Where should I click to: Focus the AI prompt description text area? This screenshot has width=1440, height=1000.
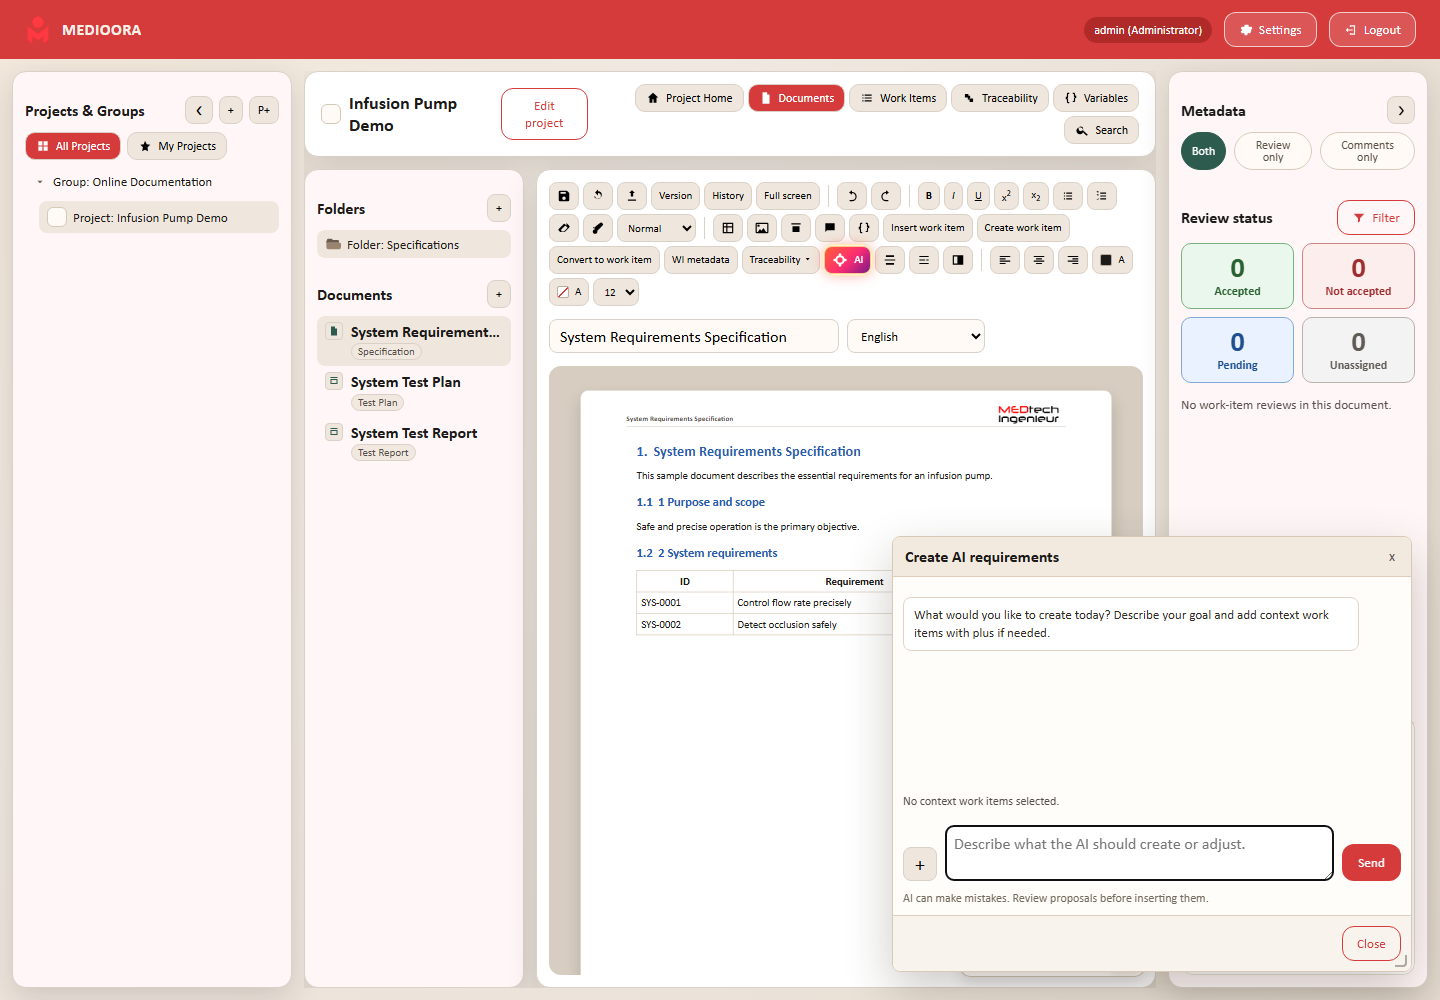click(1139, 853)
